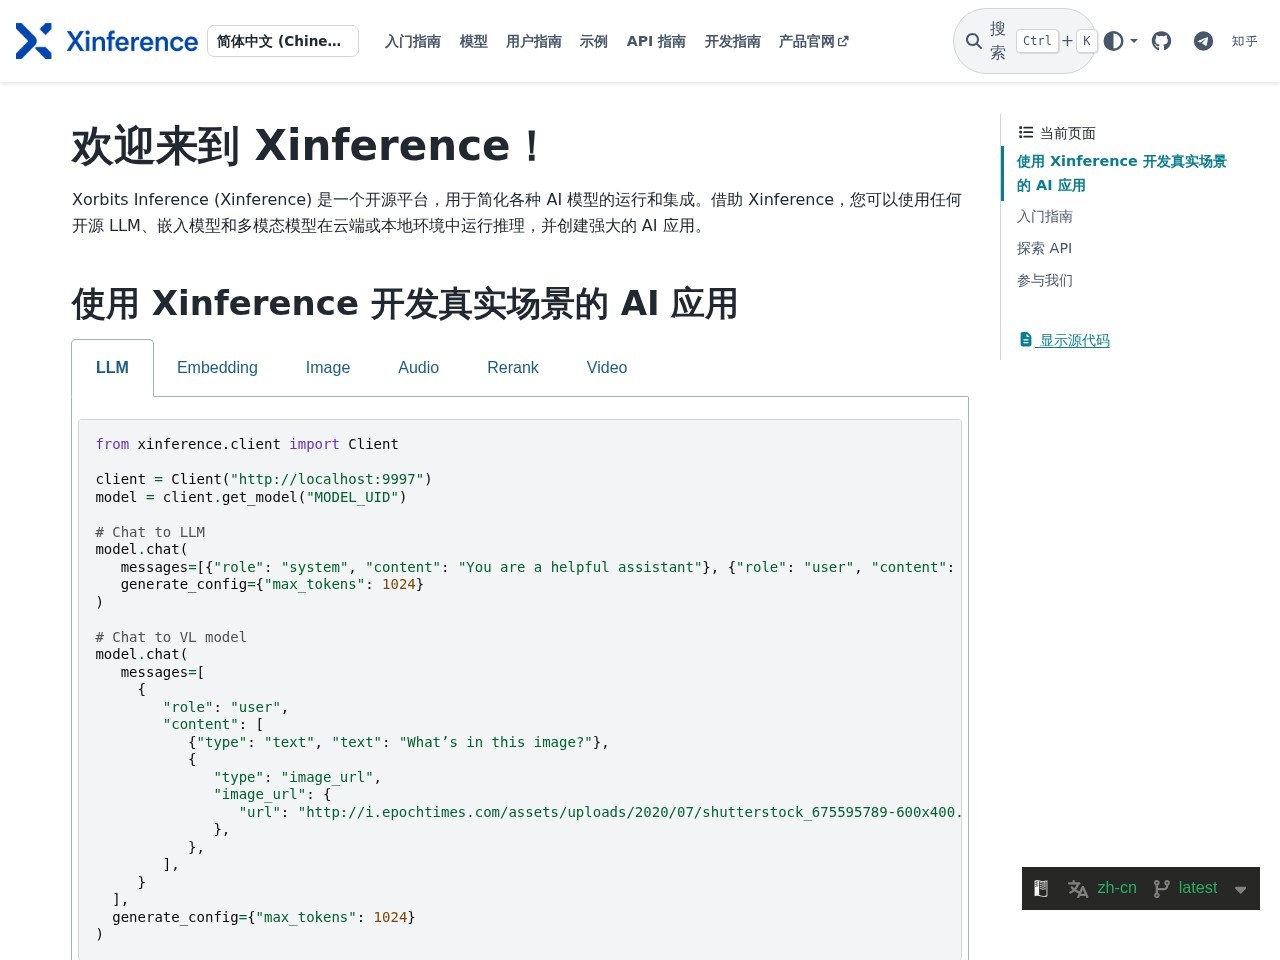Image resolution: width=1280 pixels, height=960 pixels.
Task: Jump to 参与我们 in the page contents
Action: pos(1045,280)
